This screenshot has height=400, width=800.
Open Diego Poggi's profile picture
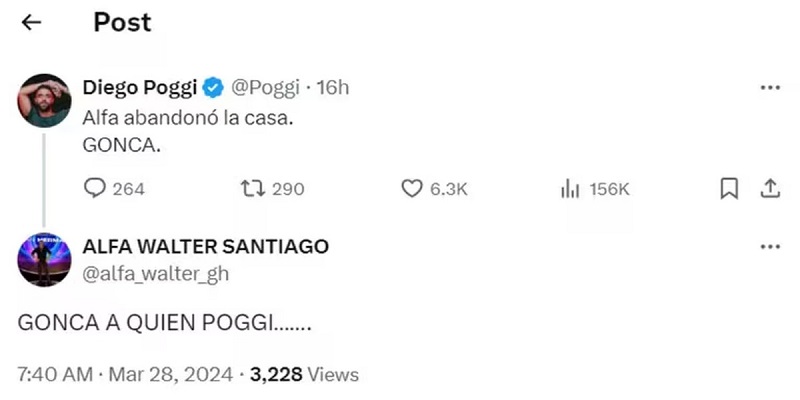tap(43, 99)
